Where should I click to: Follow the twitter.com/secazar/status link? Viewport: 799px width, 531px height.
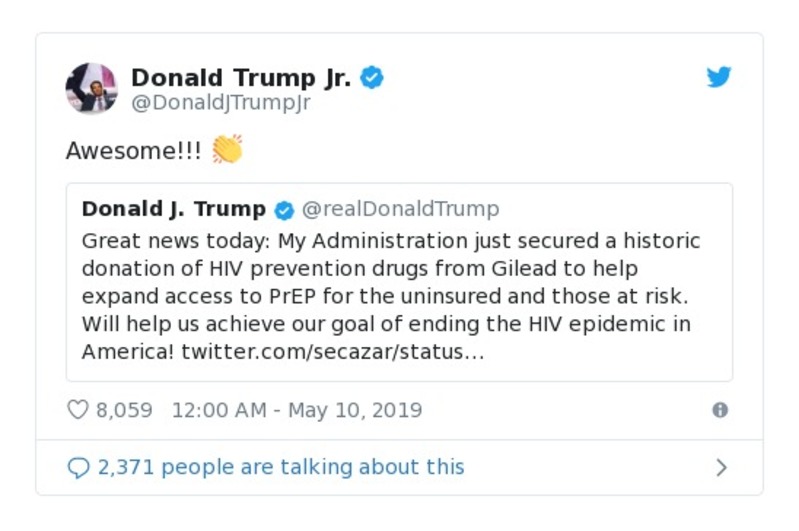tap(332, 354)
